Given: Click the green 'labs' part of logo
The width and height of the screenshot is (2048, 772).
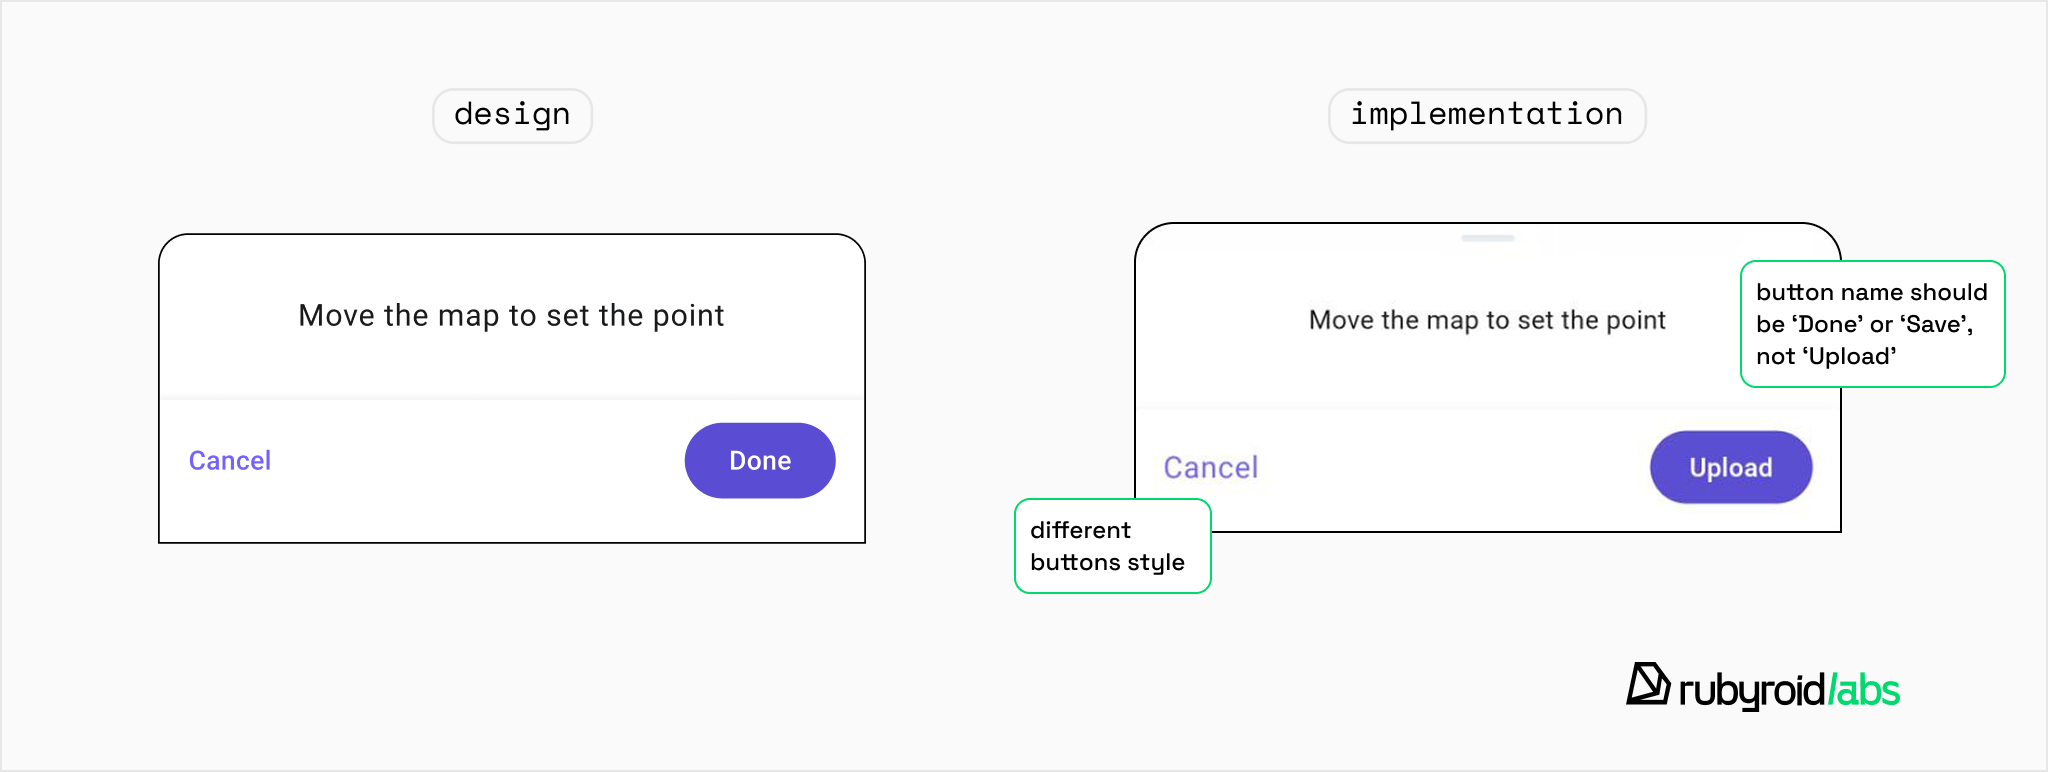Looking at the screenshot, I should pyautogui.click(x=1866, y=690).
